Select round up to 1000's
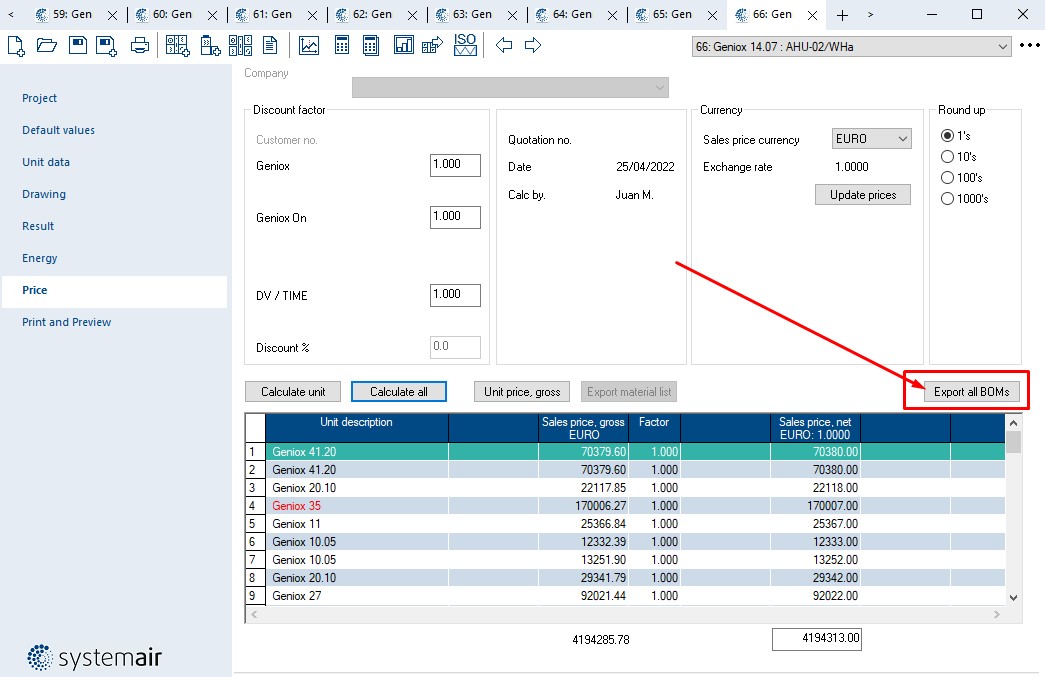 (x=947, y=199)
